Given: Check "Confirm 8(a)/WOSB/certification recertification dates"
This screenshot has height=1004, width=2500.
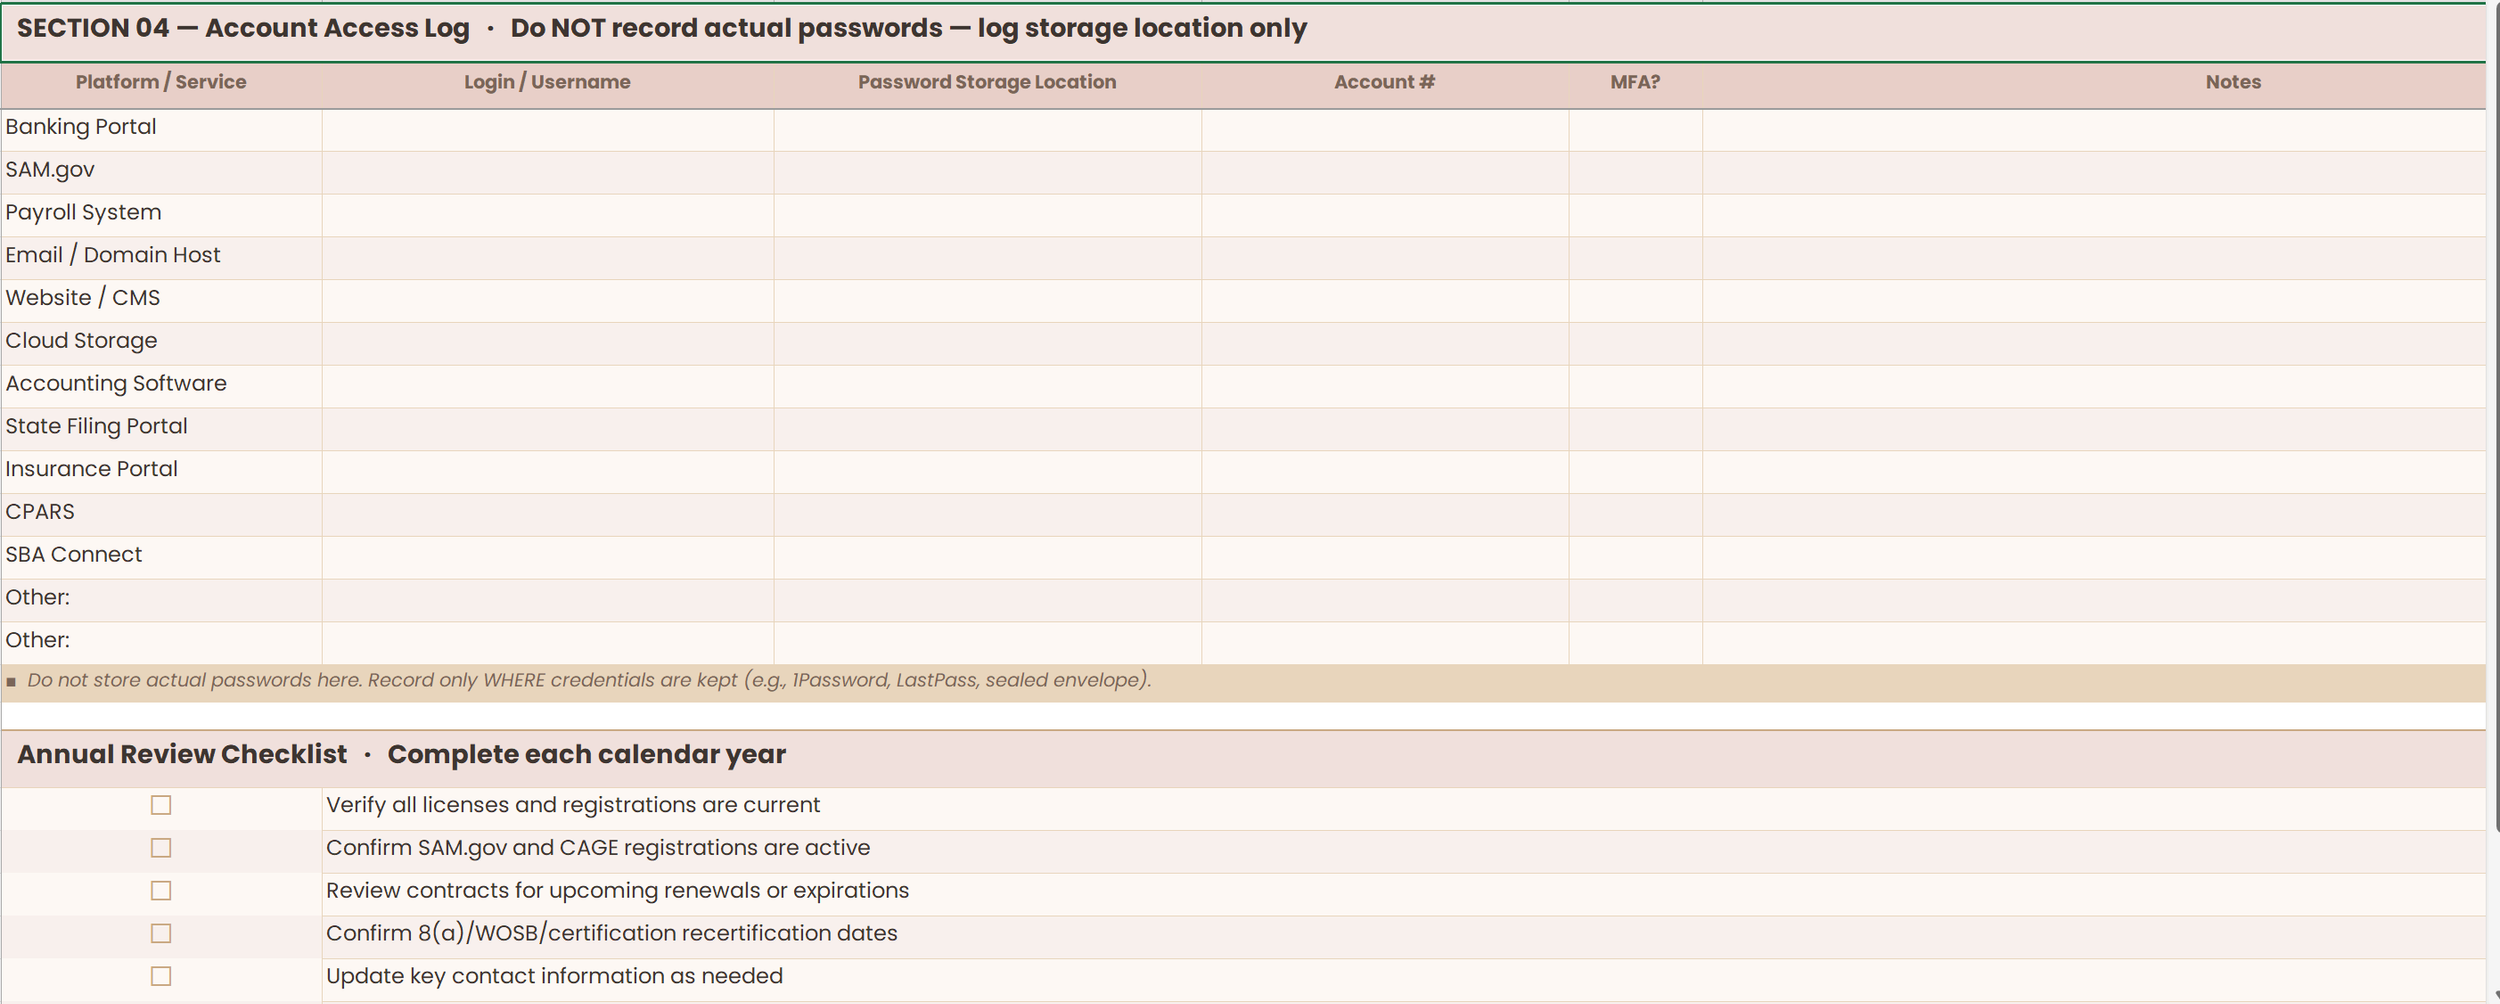Looking at the screenshot, I should [x=161, y=932].
